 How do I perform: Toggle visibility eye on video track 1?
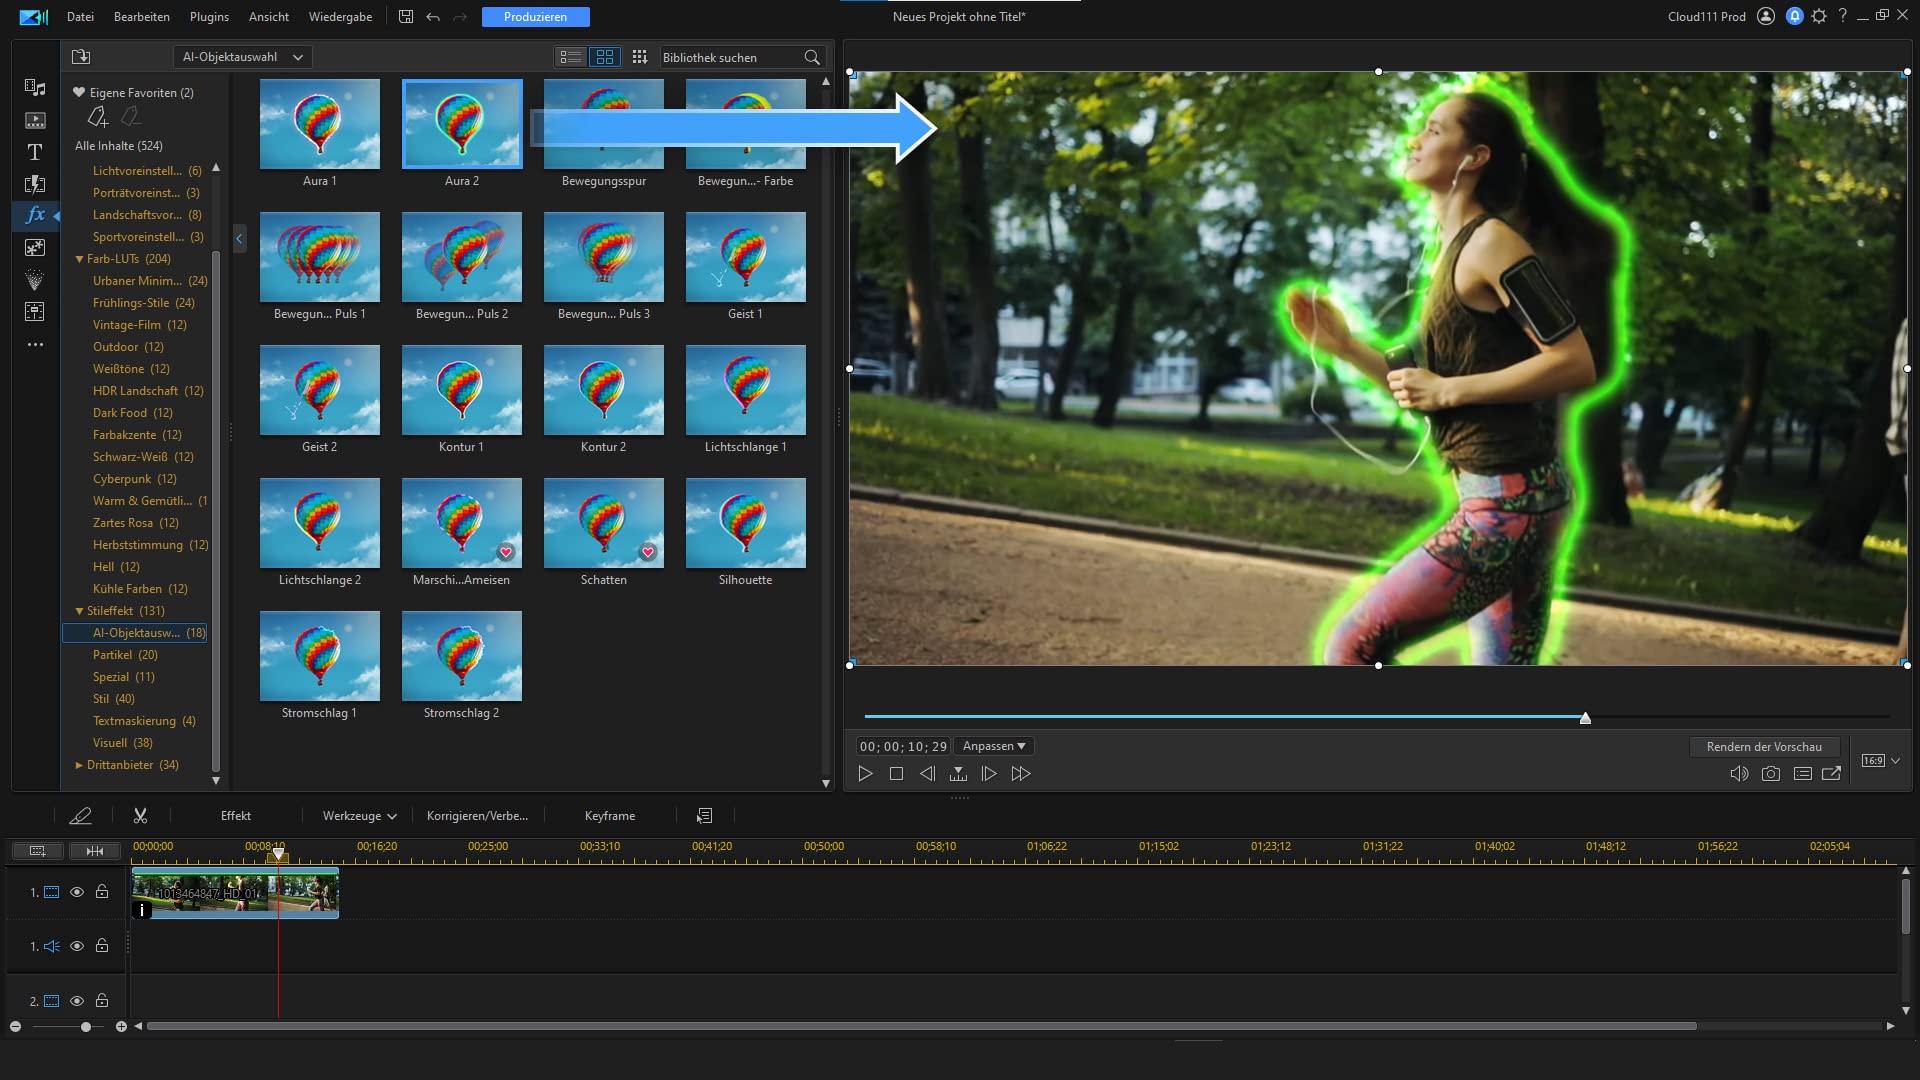click(x=77, y=891)
